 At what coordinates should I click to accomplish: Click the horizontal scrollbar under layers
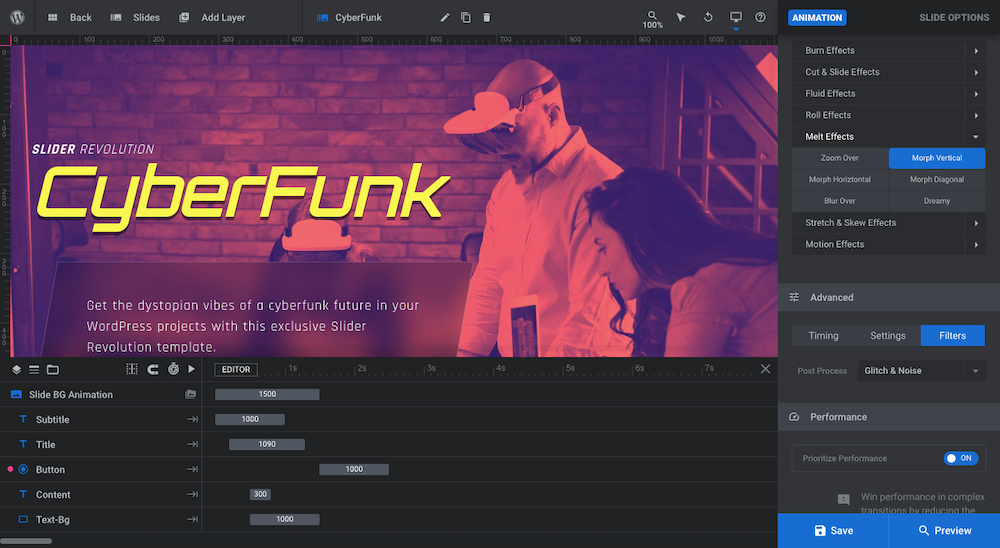(26, 542)
